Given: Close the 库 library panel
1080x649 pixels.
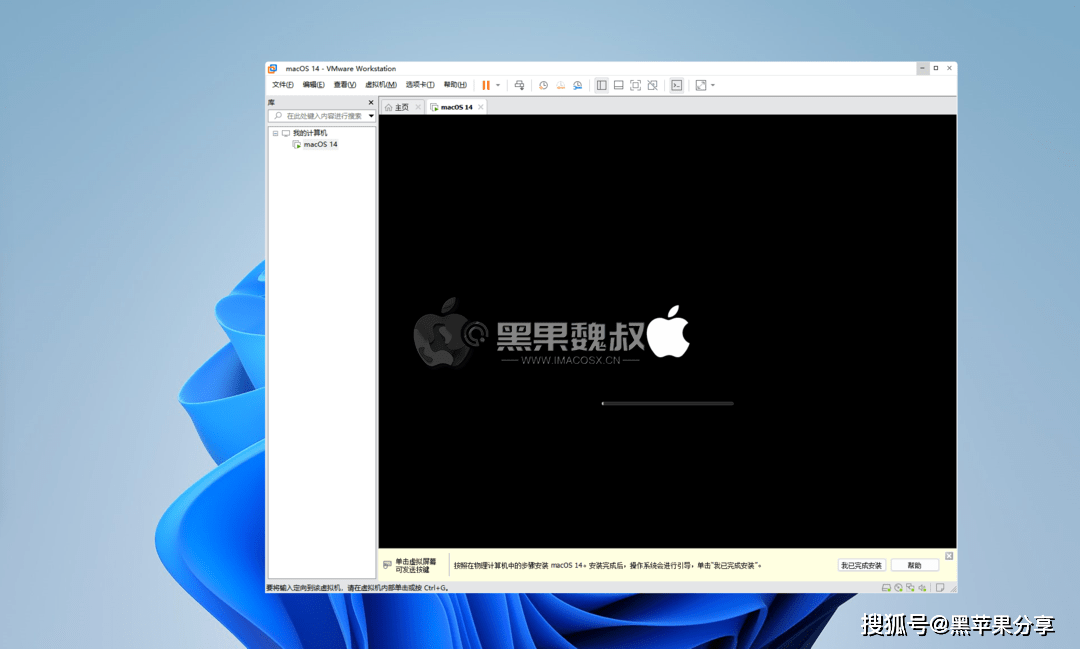Looking at the screenshot, I should pyautogui.click(x=371, y=103).
